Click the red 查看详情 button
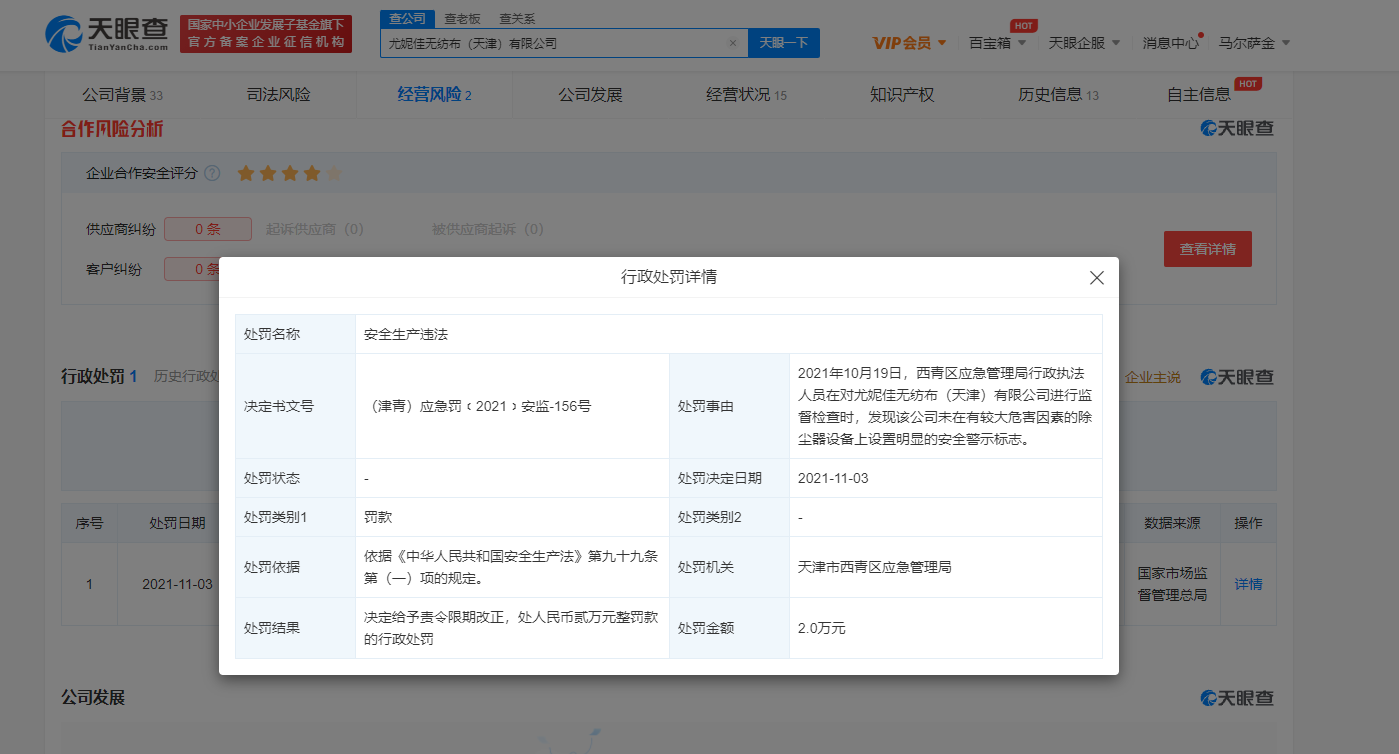Viewport: 1399px width, 754px height. (1208, 249)
